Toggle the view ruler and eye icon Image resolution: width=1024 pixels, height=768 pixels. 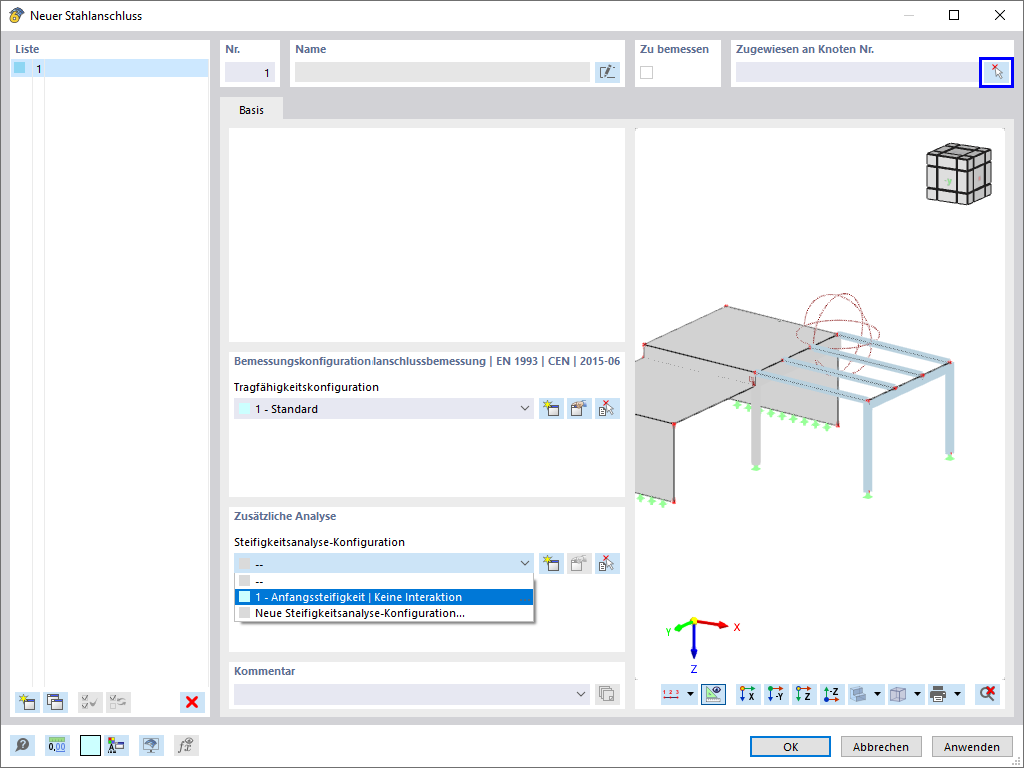tap(713, 694)
